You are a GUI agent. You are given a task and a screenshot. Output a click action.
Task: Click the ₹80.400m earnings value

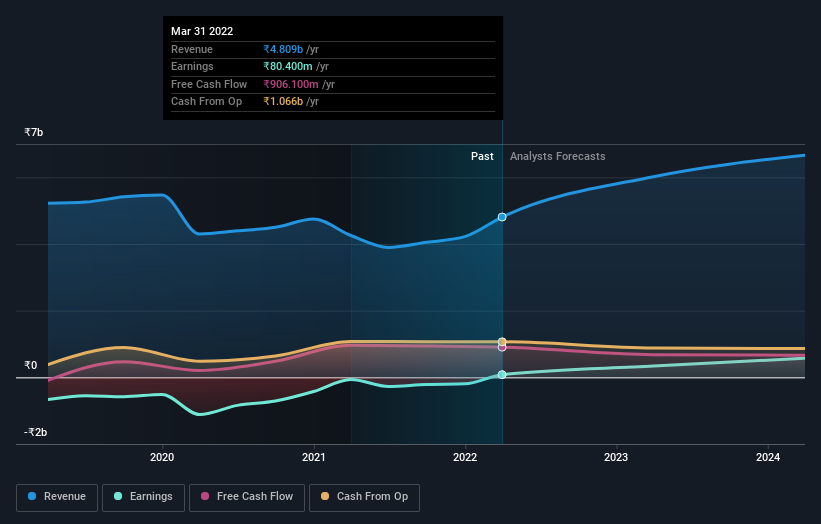coord(288,66)
